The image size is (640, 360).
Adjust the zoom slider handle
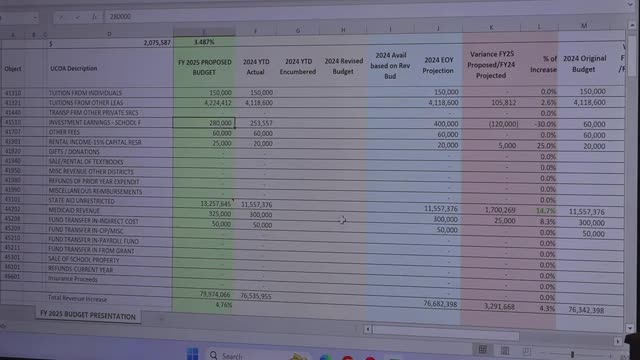click(x=572, y=354)
